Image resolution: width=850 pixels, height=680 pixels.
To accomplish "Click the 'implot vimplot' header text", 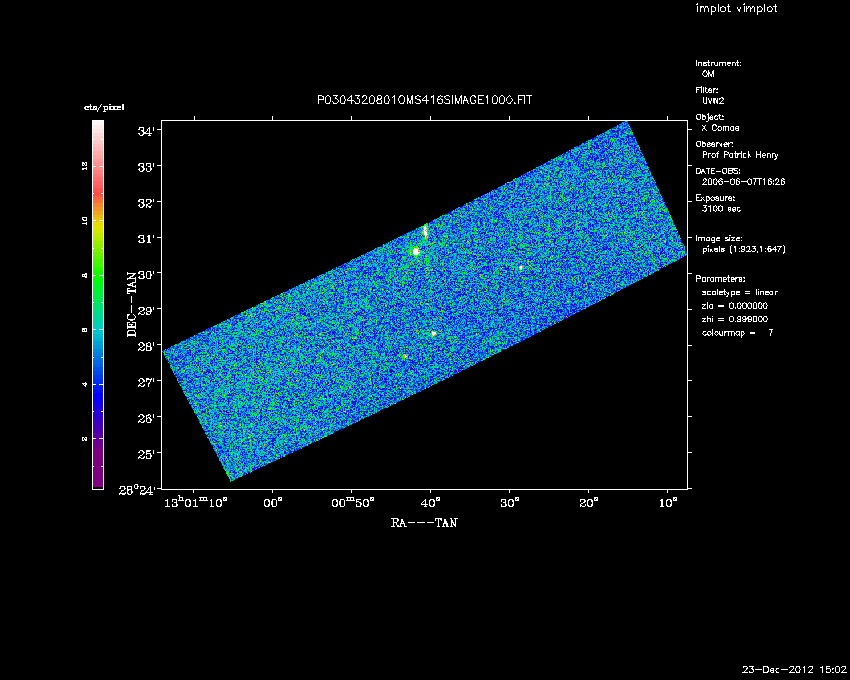I will coord(736,8).
